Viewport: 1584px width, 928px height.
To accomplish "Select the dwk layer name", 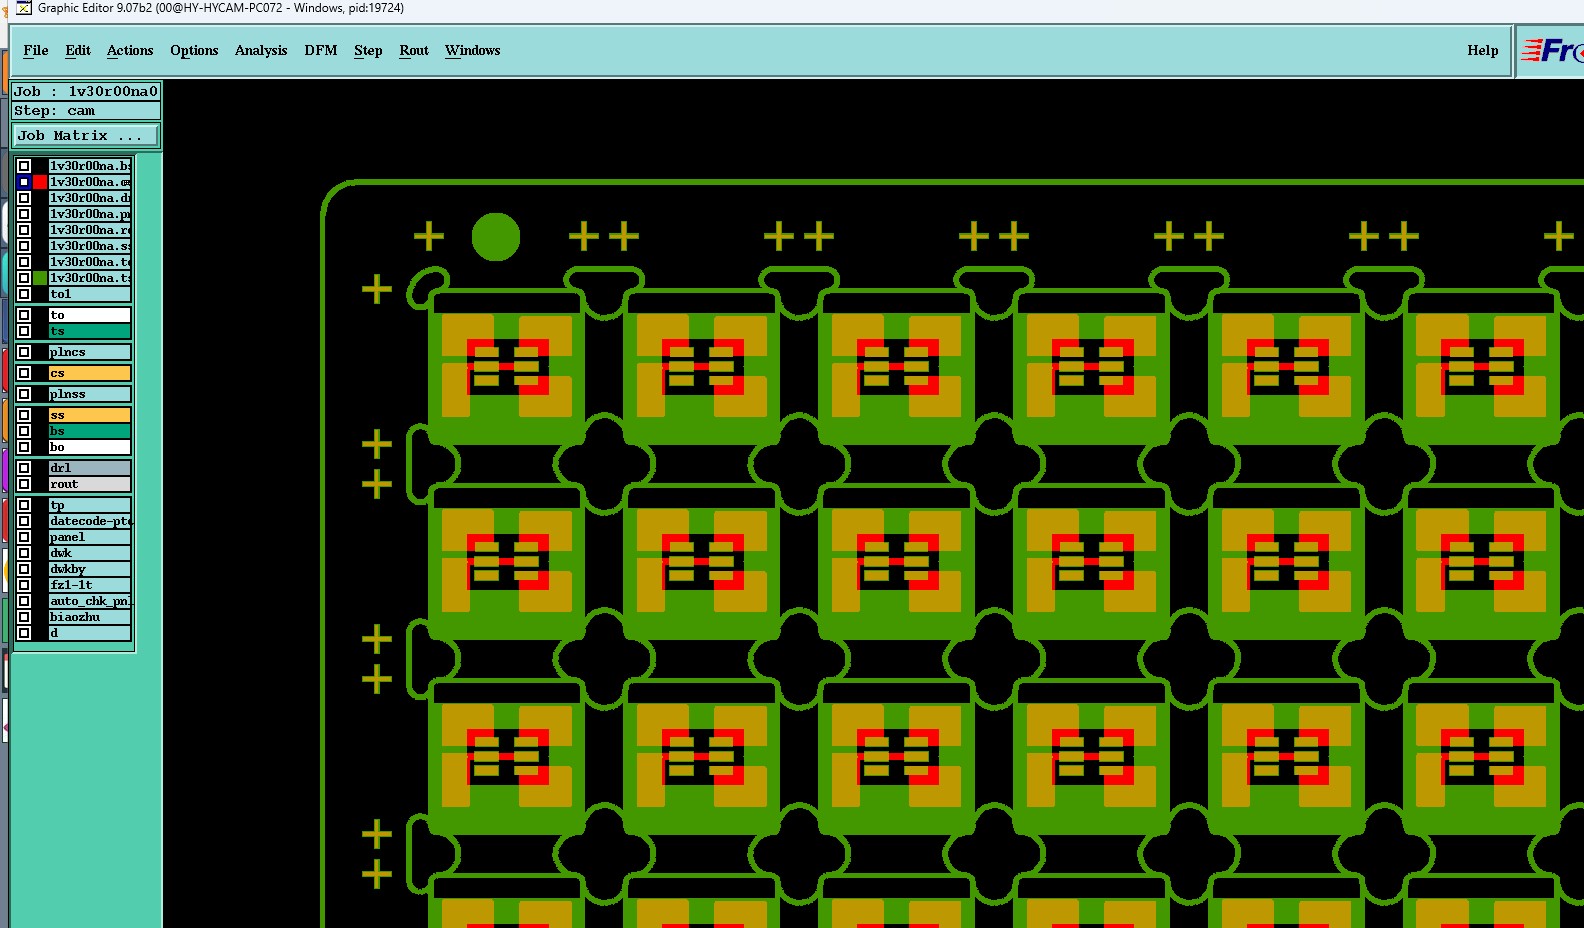I will (90, 553).
